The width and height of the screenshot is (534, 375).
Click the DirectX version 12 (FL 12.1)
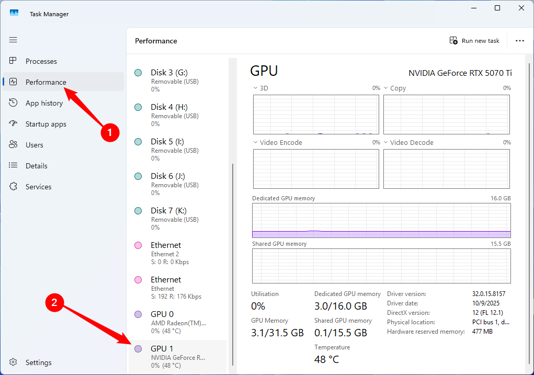488,313
